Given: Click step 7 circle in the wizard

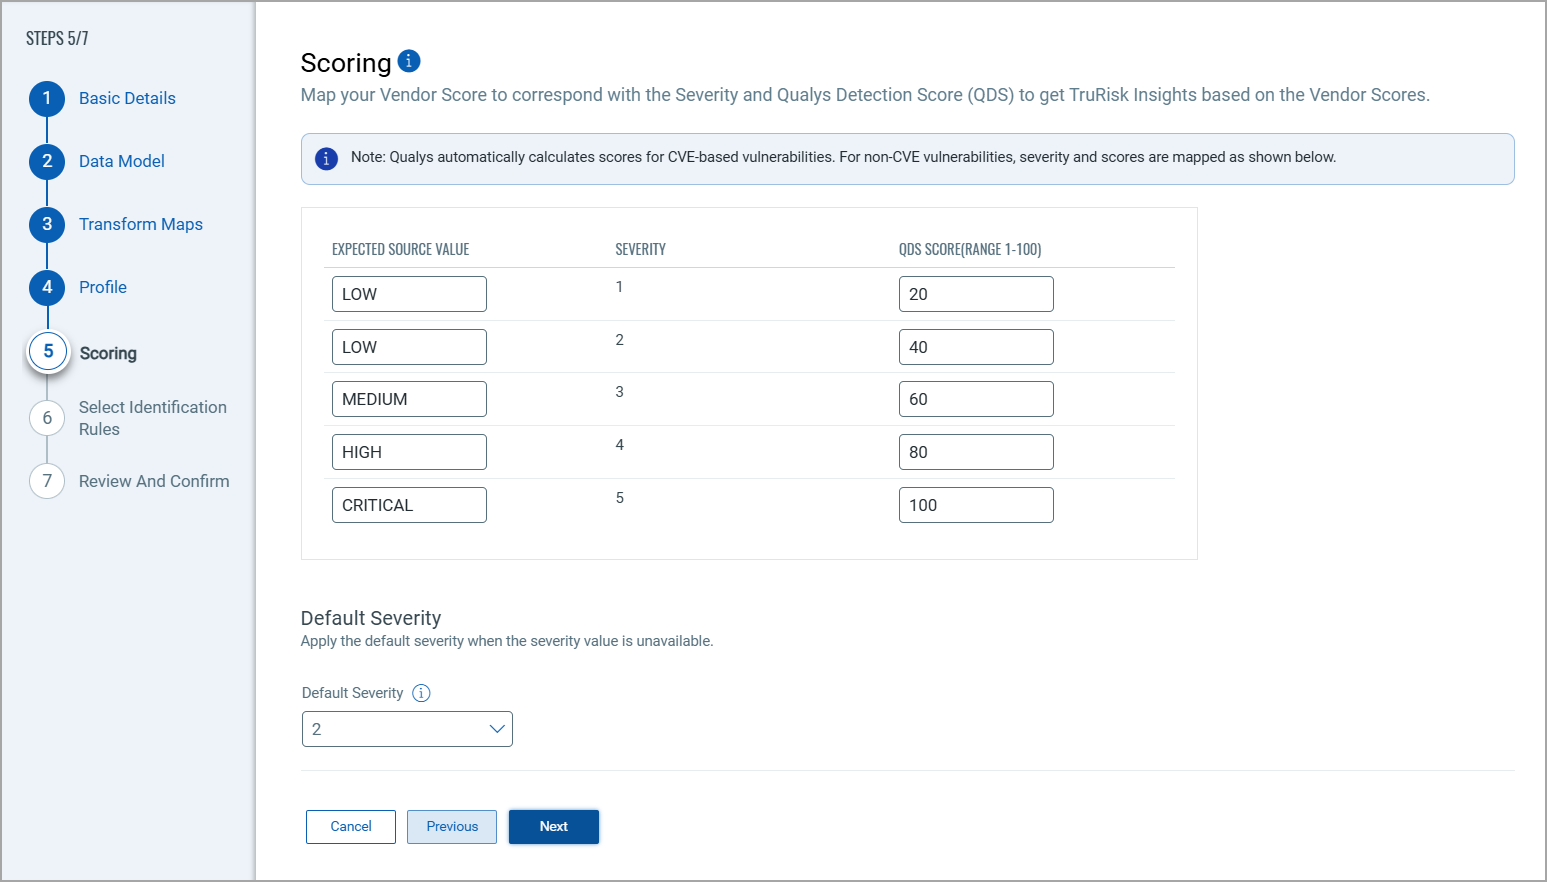Looking at the screenshot, I should (47, 481).
